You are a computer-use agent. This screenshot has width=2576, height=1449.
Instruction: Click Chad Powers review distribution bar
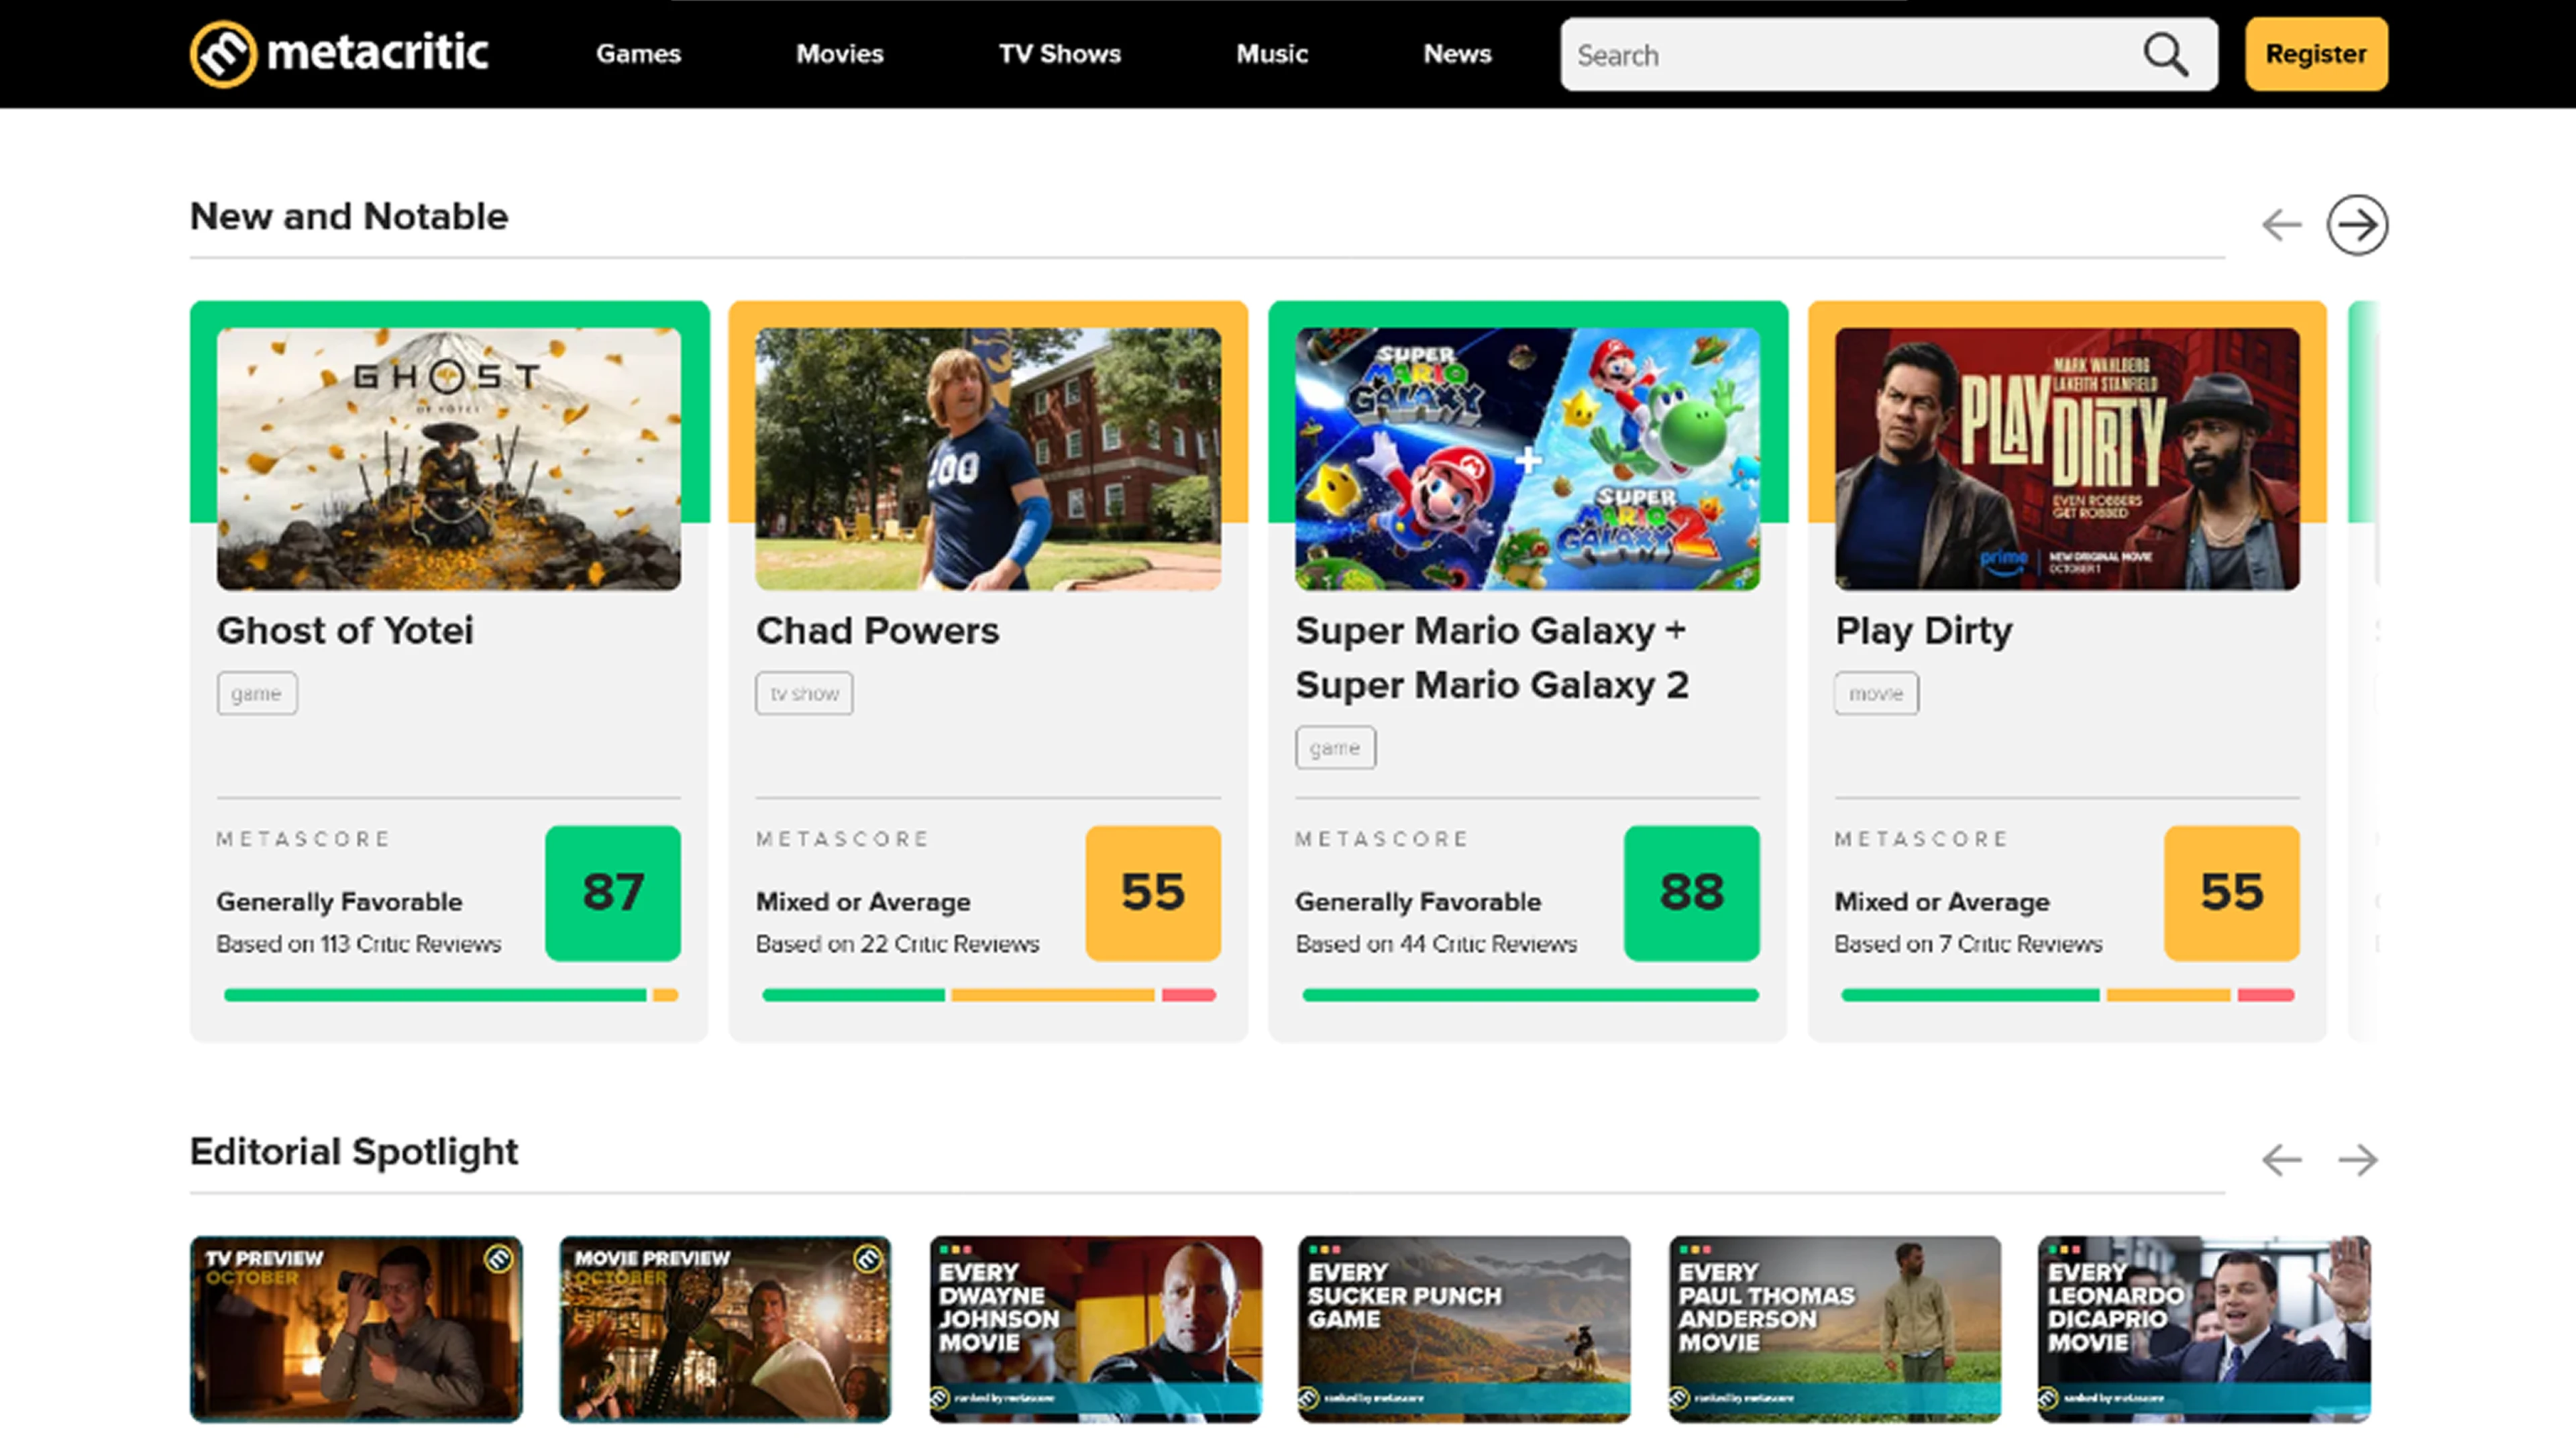point(988,995)
